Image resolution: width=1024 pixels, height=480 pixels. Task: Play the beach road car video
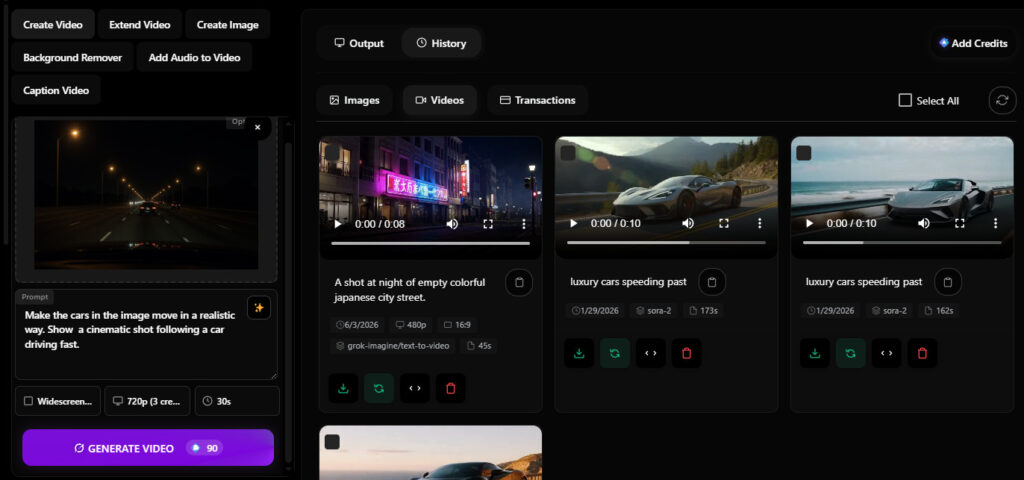tap(809, 223)
